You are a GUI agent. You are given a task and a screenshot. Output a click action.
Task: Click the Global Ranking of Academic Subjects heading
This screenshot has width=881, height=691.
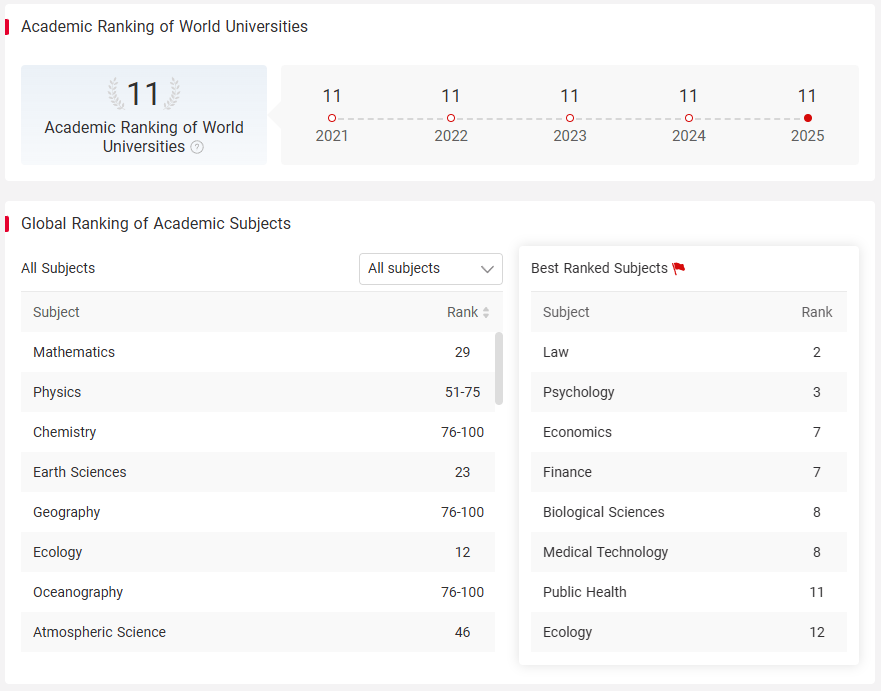tap(156, 224)
